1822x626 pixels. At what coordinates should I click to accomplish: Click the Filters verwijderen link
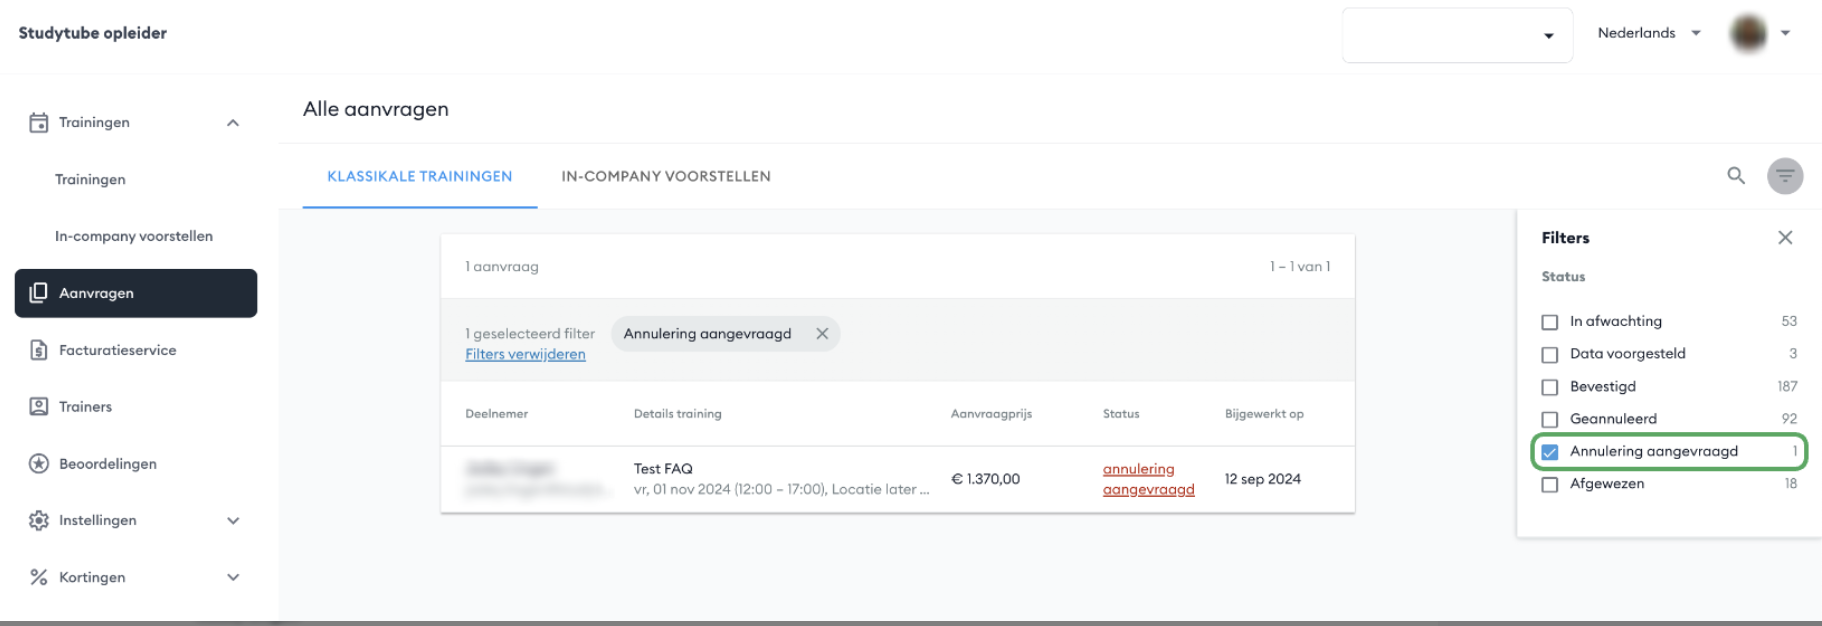click(525, 354)
